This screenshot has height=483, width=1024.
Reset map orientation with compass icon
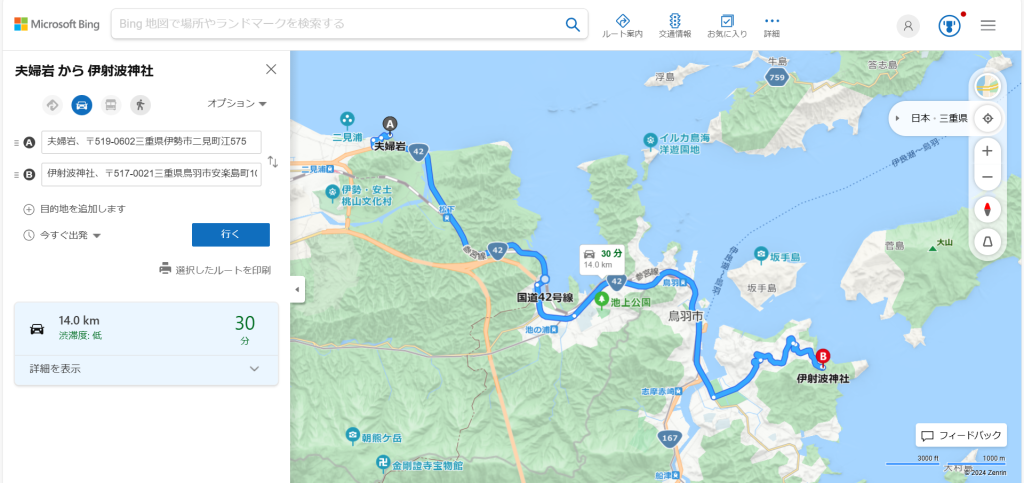pos(987,210)
